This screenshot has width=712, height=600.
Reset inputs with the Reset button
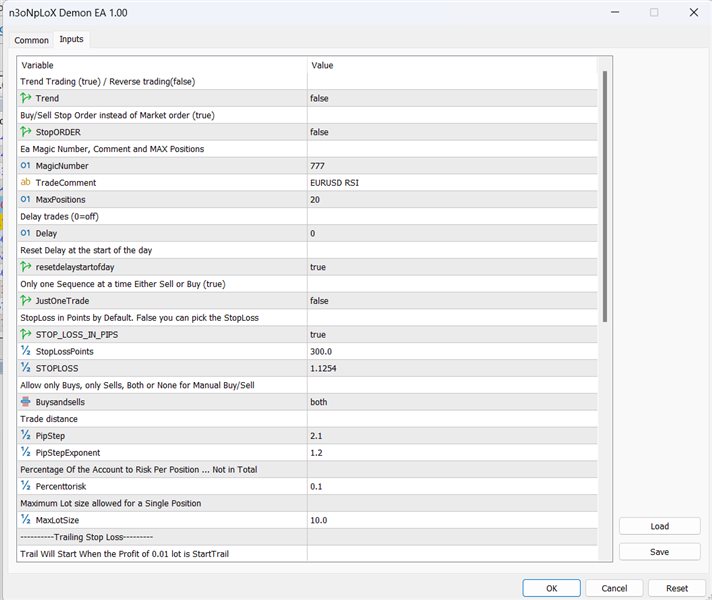[677, 588]
